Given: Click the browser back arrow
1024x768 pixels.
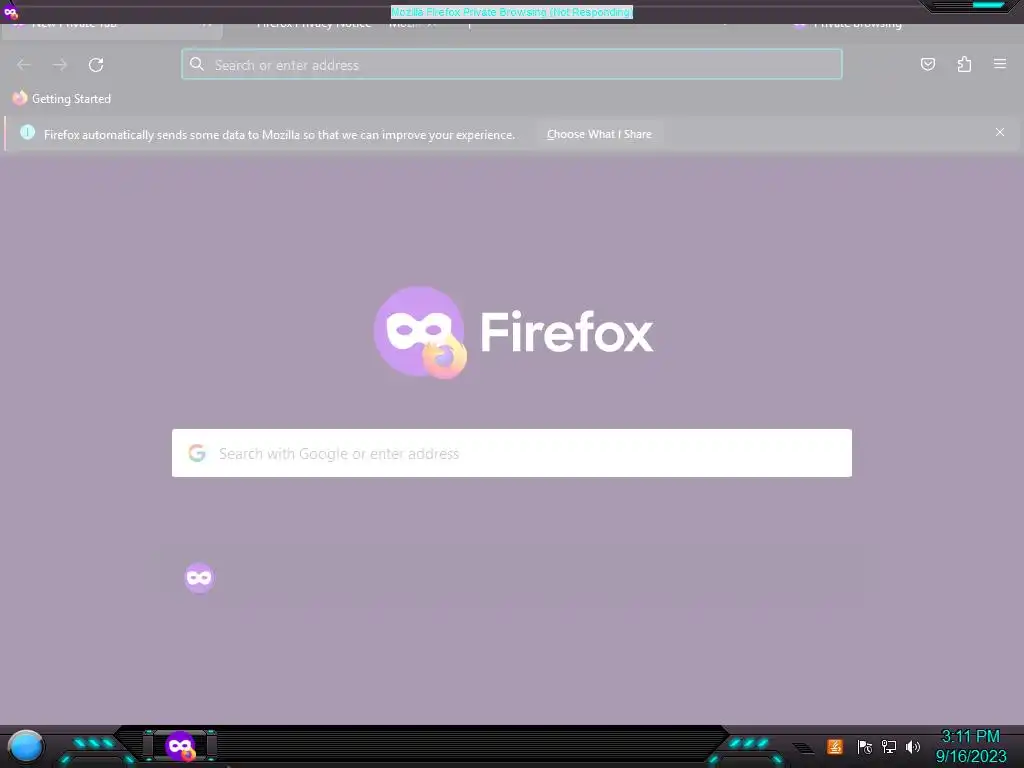Looking at the screenshot, I should point(24,65).
